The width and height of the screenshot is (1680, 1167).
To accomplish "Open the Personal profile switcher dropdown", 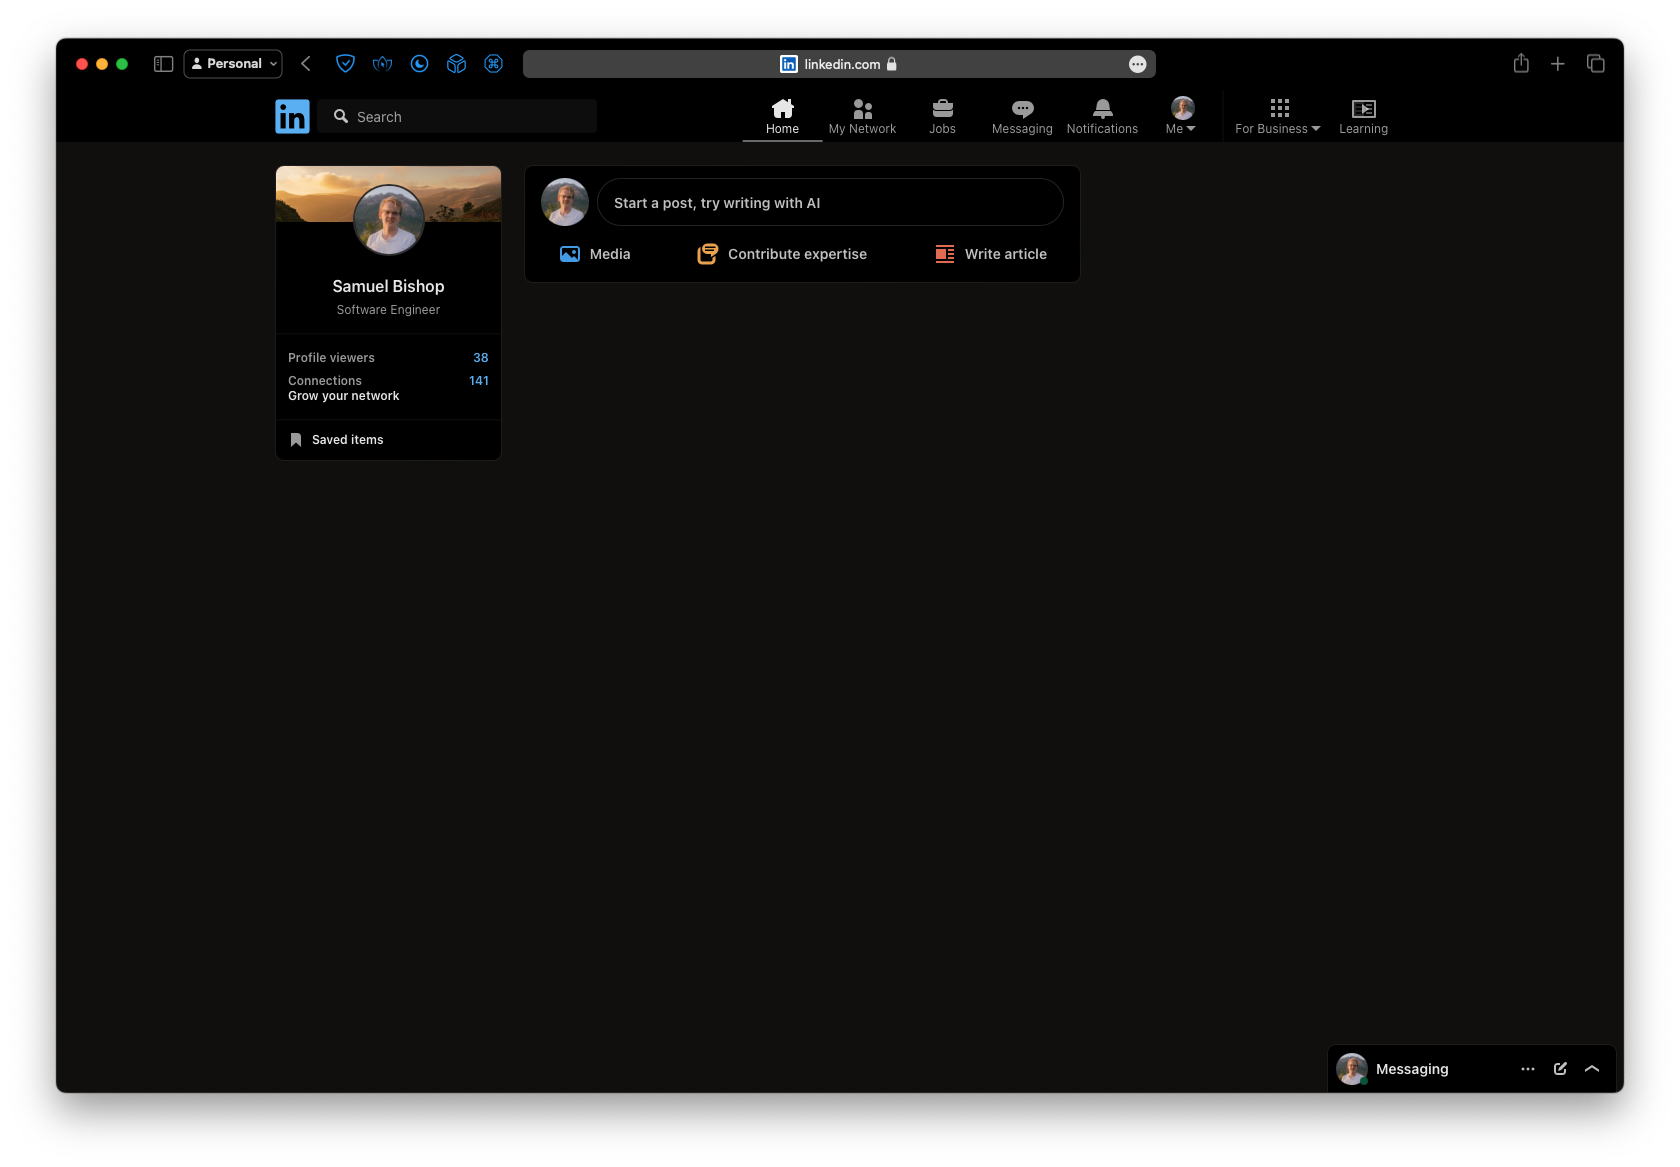I will pos(233,64).
